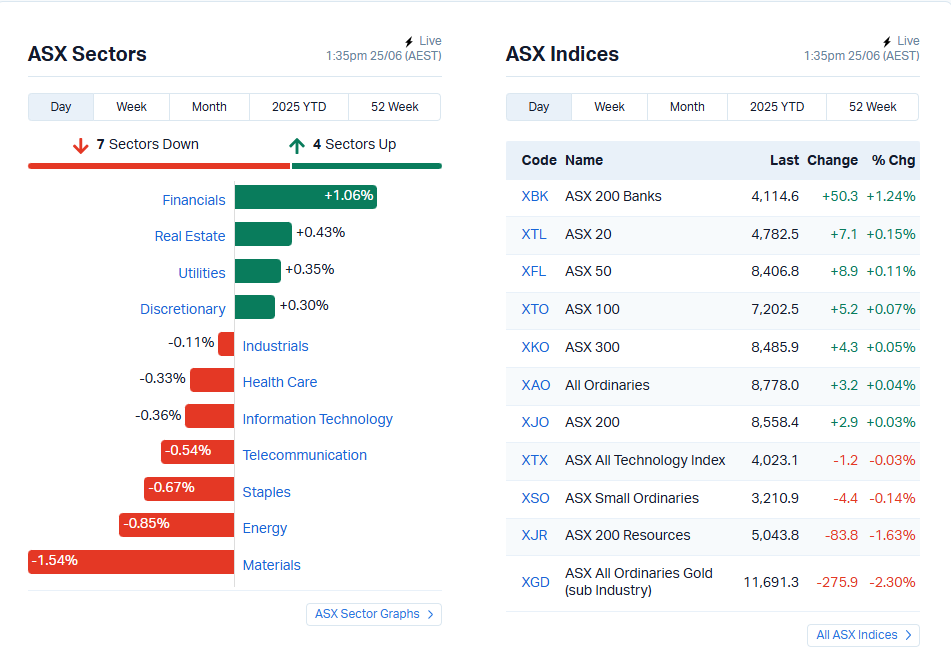Image resolution: width=951 pixels, height=670 pixels.
Task: Show 52 Week in ASX Sectors
Action: pyautogui.click(x=395, y=107)
